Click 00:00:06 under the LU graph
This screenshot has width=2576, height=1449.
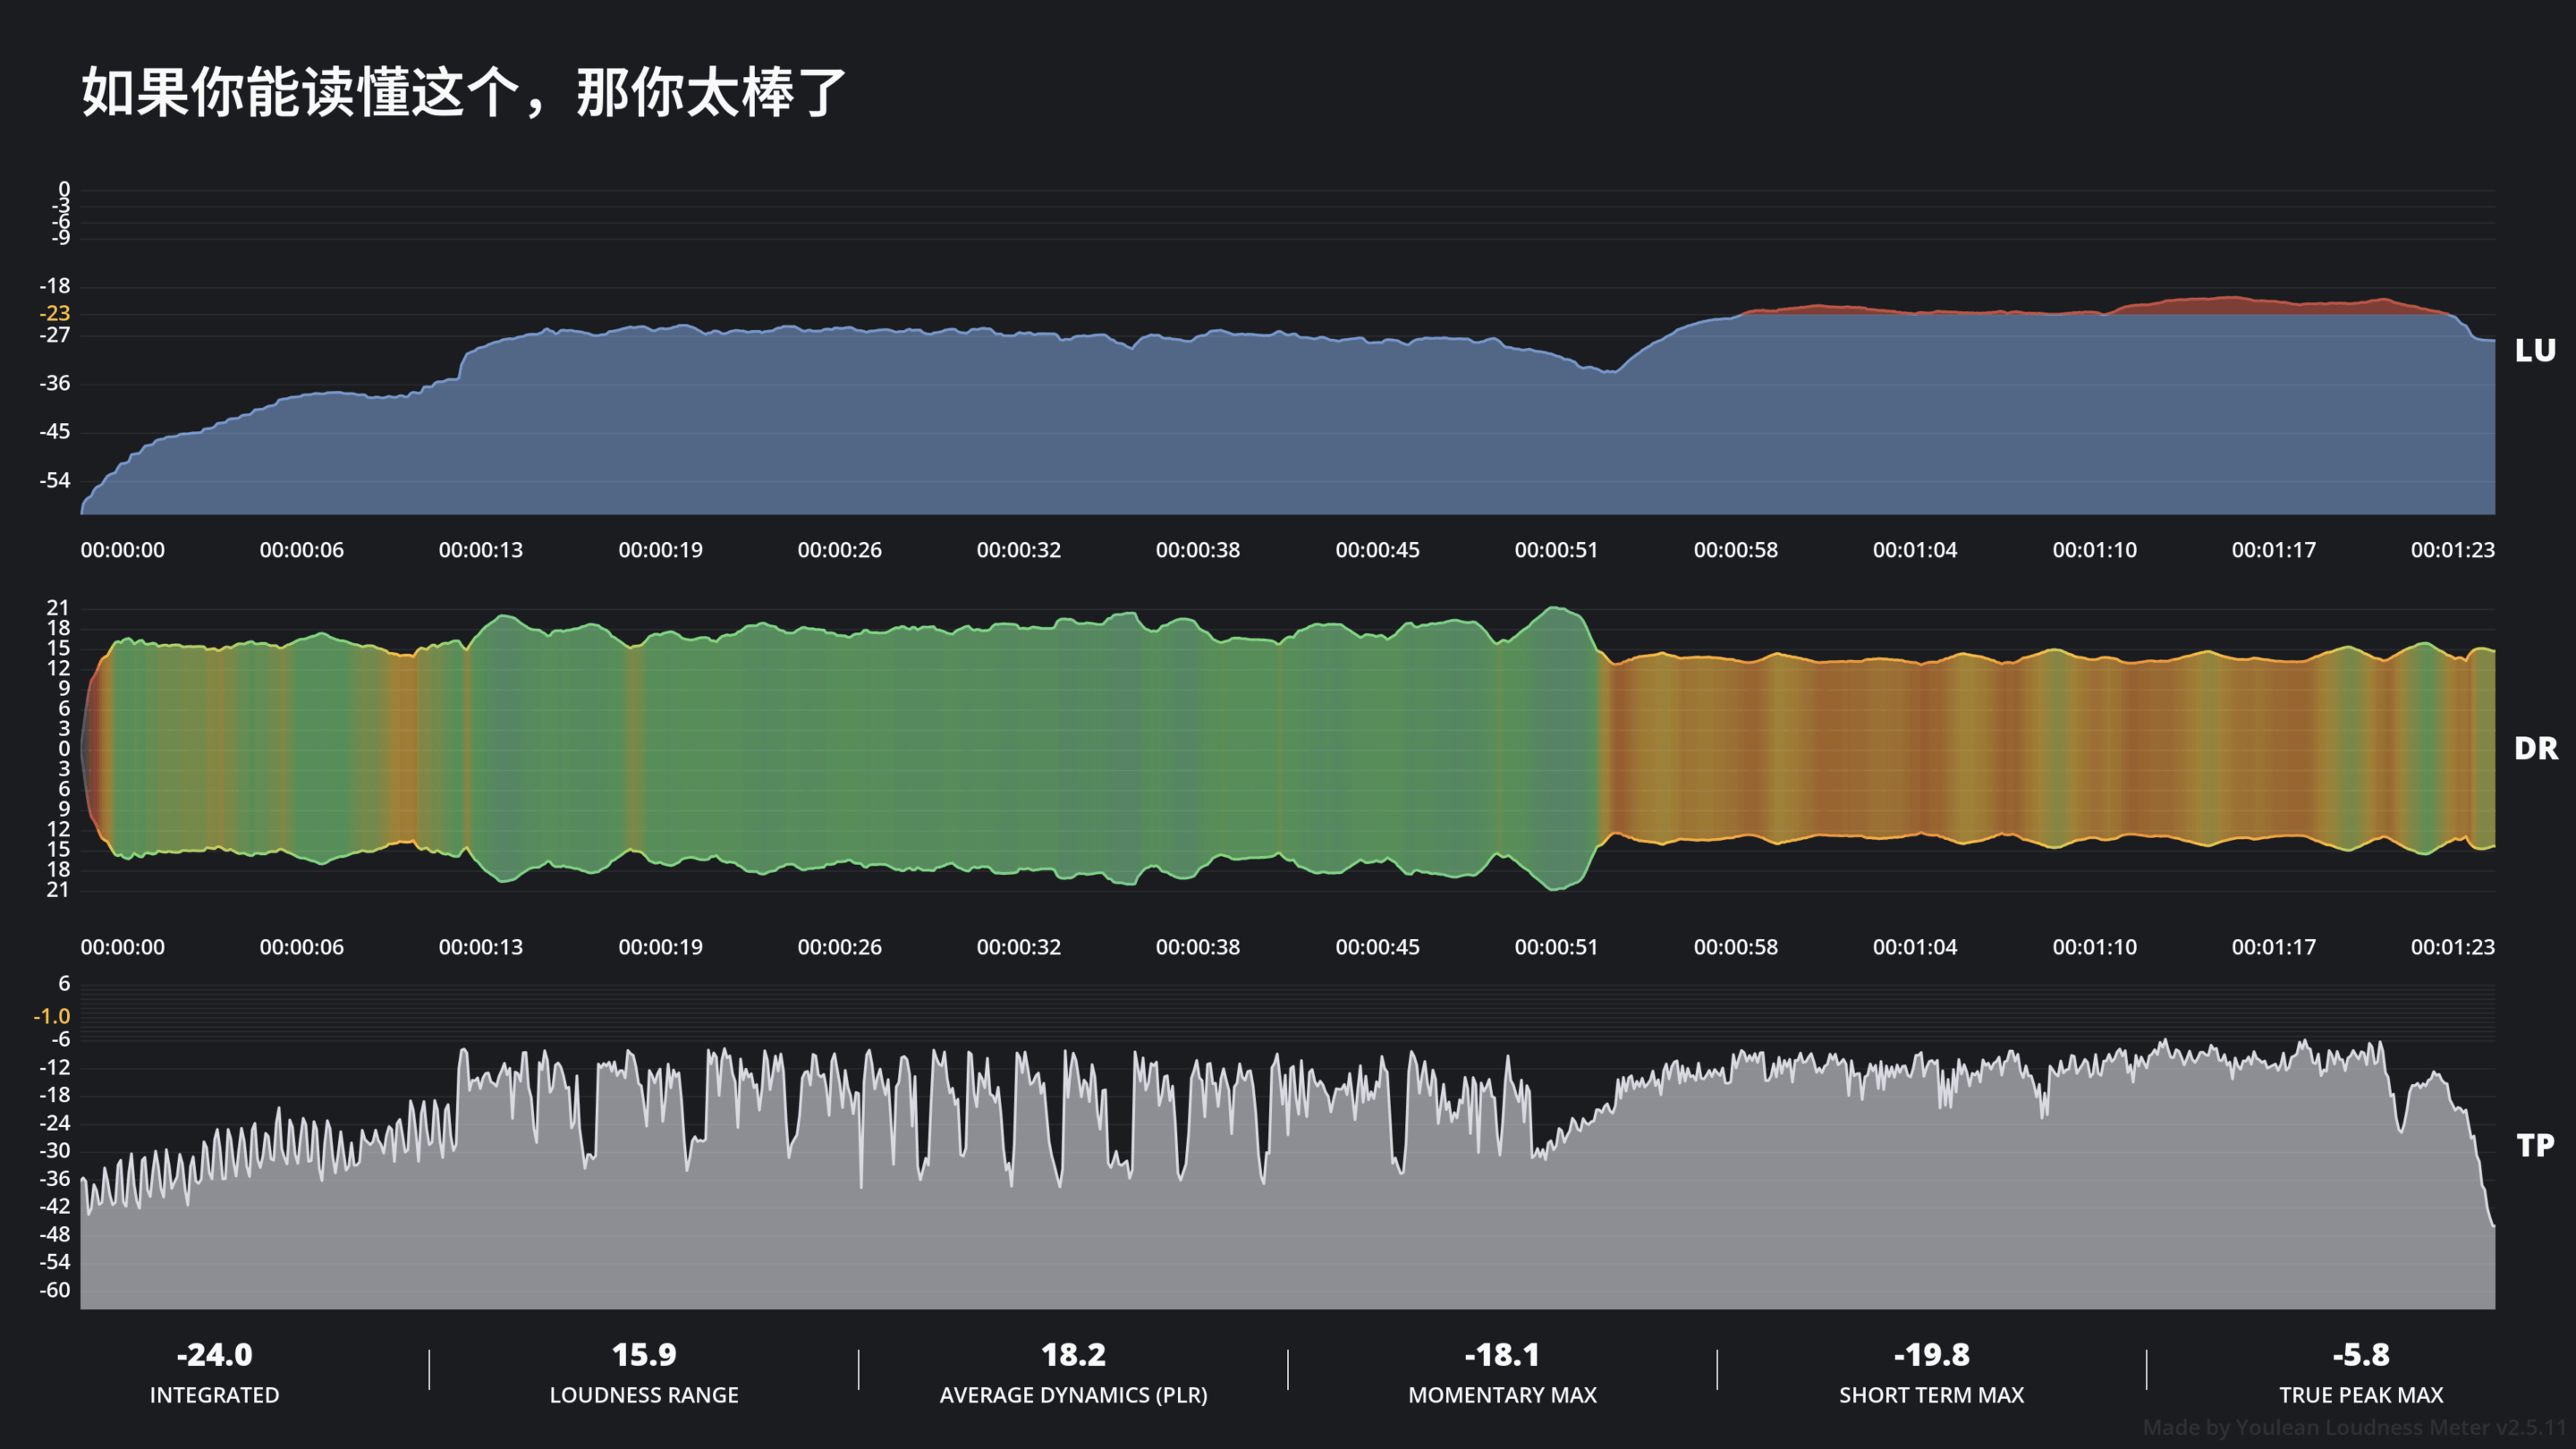[301, 550]
